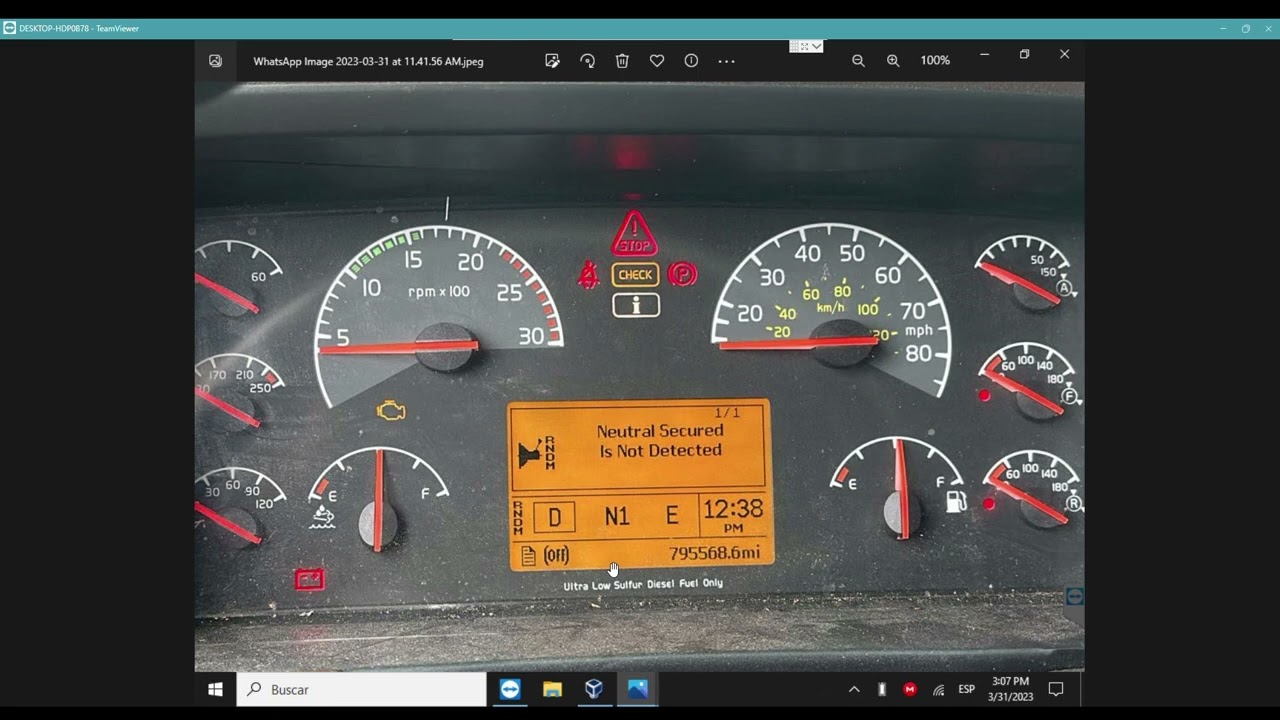Click "Neutral Secured Is Not Detected" message text
1280x720 pixels.
[660, 441]
